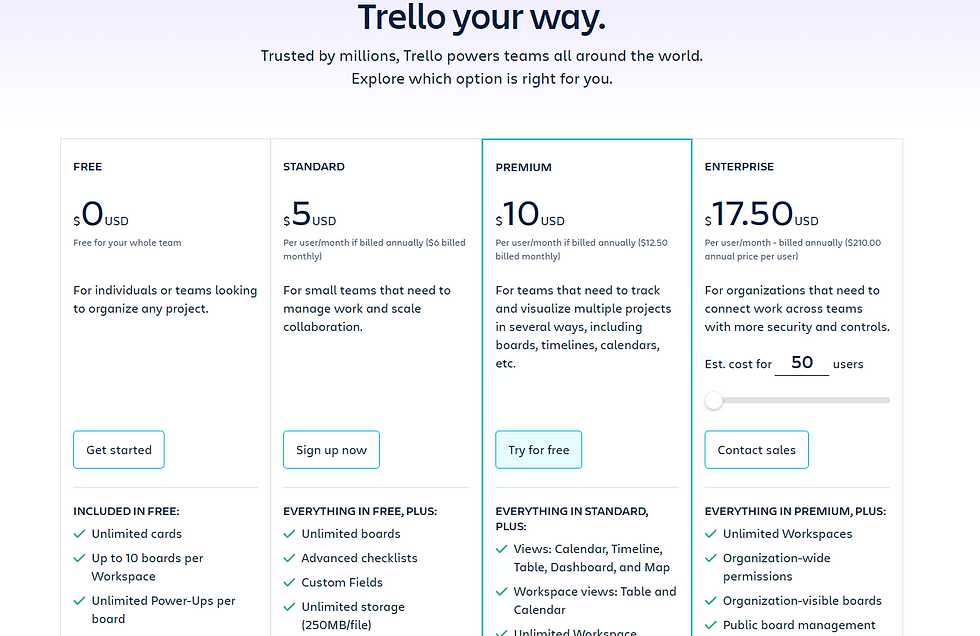The image size is (980, 636).
Task: Click the checkmark beside Advanced checklists
Action: point(289,559)
